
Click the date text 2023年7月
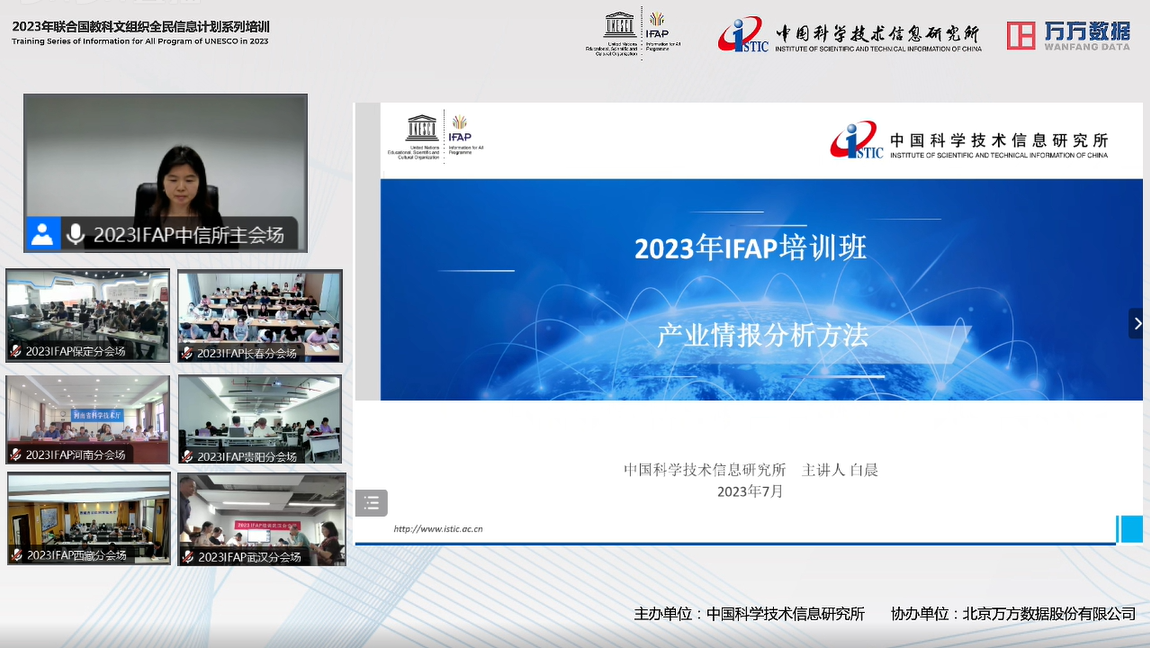pyautogui.click(x=750, y=492)
